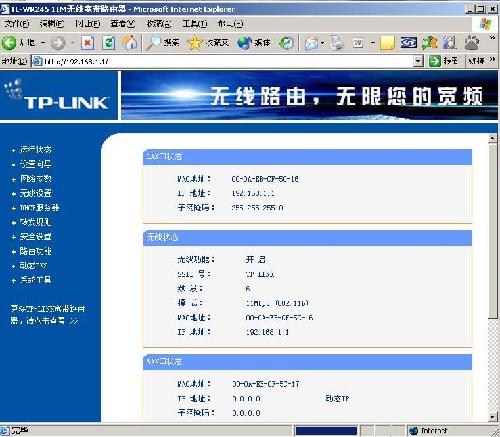500x437 pixels.
Task: Open the 收藏(A) menu
Action: tap(159, 24)
